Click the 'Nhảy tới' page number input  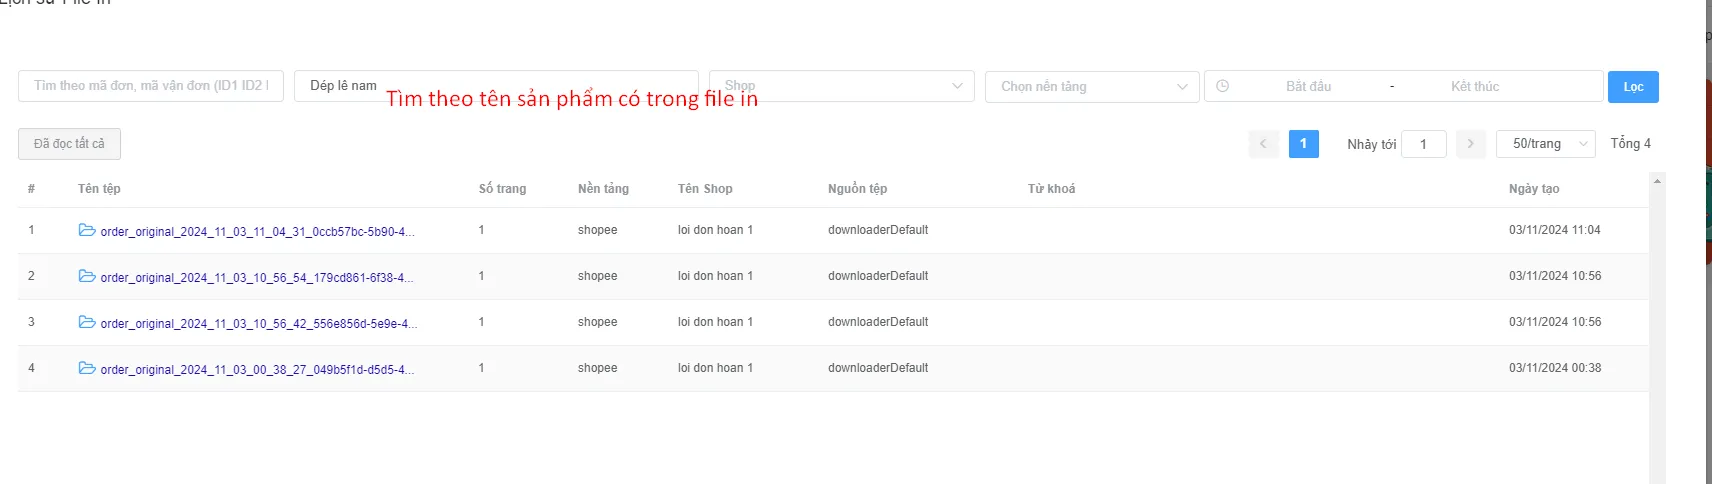1424,144
